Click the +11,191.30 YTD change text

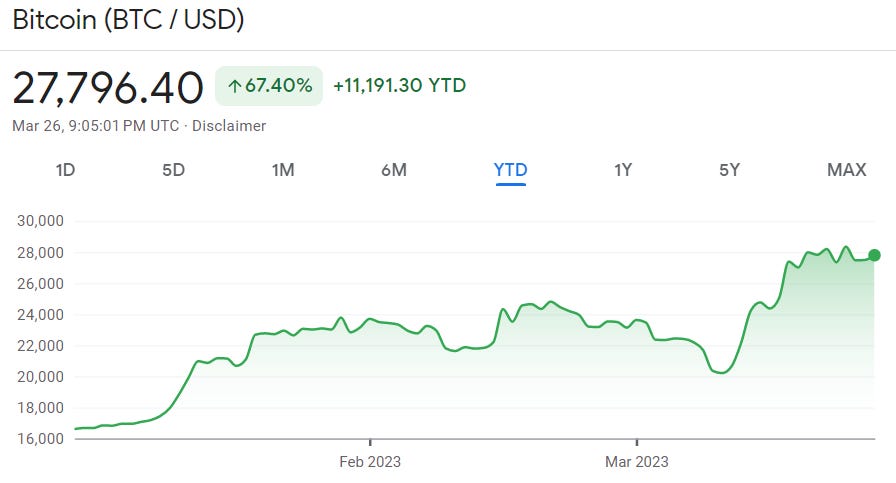pyautogui.click(x=399, y=86)
